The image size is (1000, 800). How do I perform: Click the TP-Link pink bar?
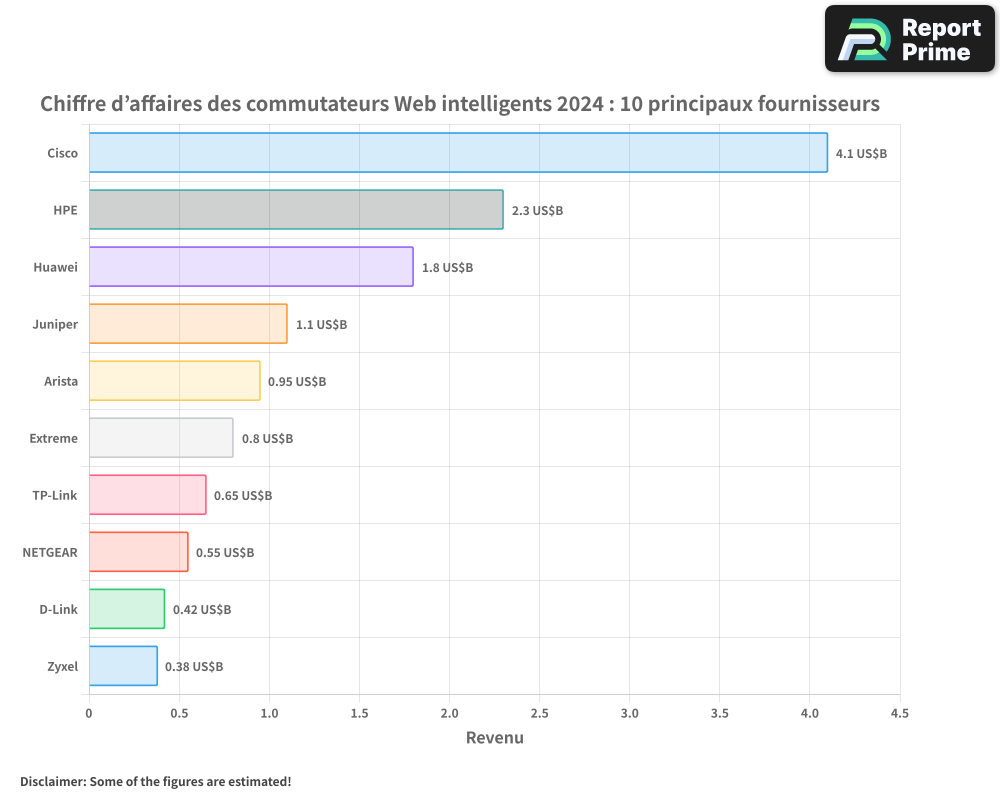click(145, 495)
